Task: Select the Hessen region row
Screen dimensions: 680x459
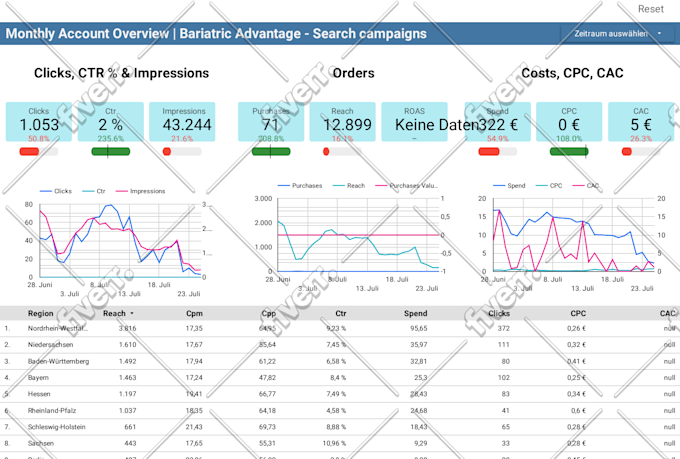Action: (340, 394)
